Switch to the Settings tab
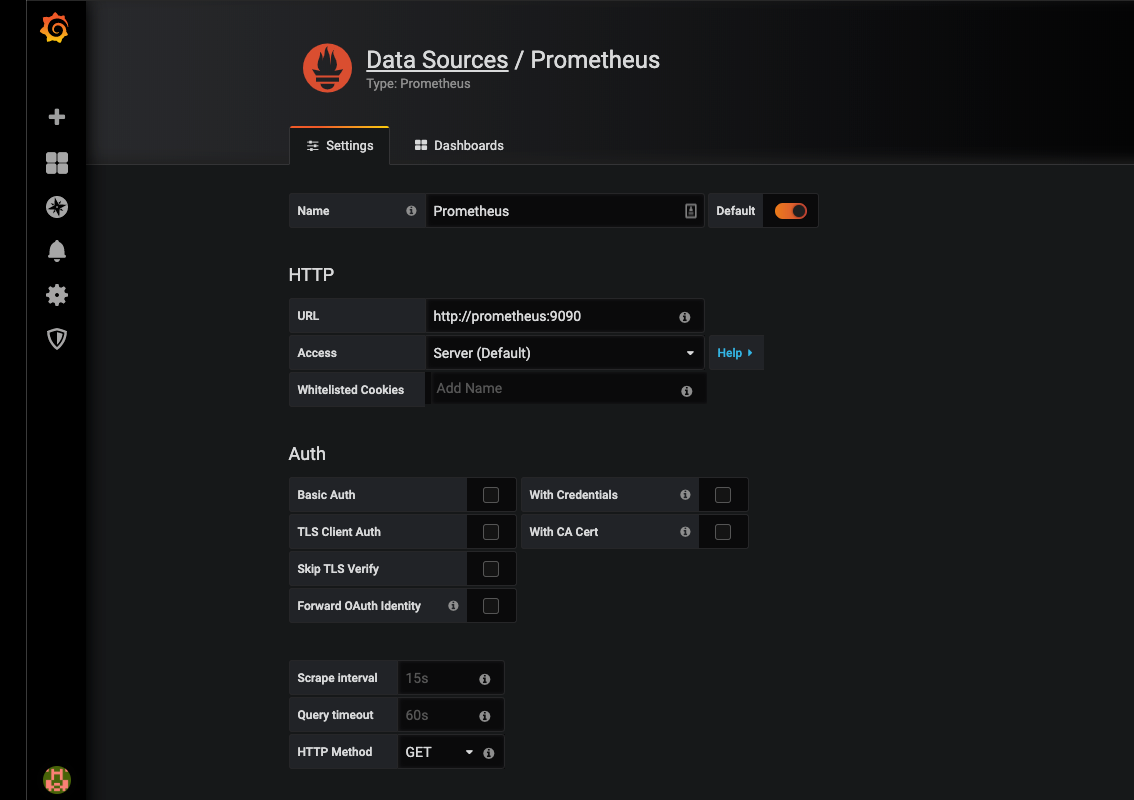Image resolution: width=1134 pixels, height=800 pixels. [x=340, y=145]
